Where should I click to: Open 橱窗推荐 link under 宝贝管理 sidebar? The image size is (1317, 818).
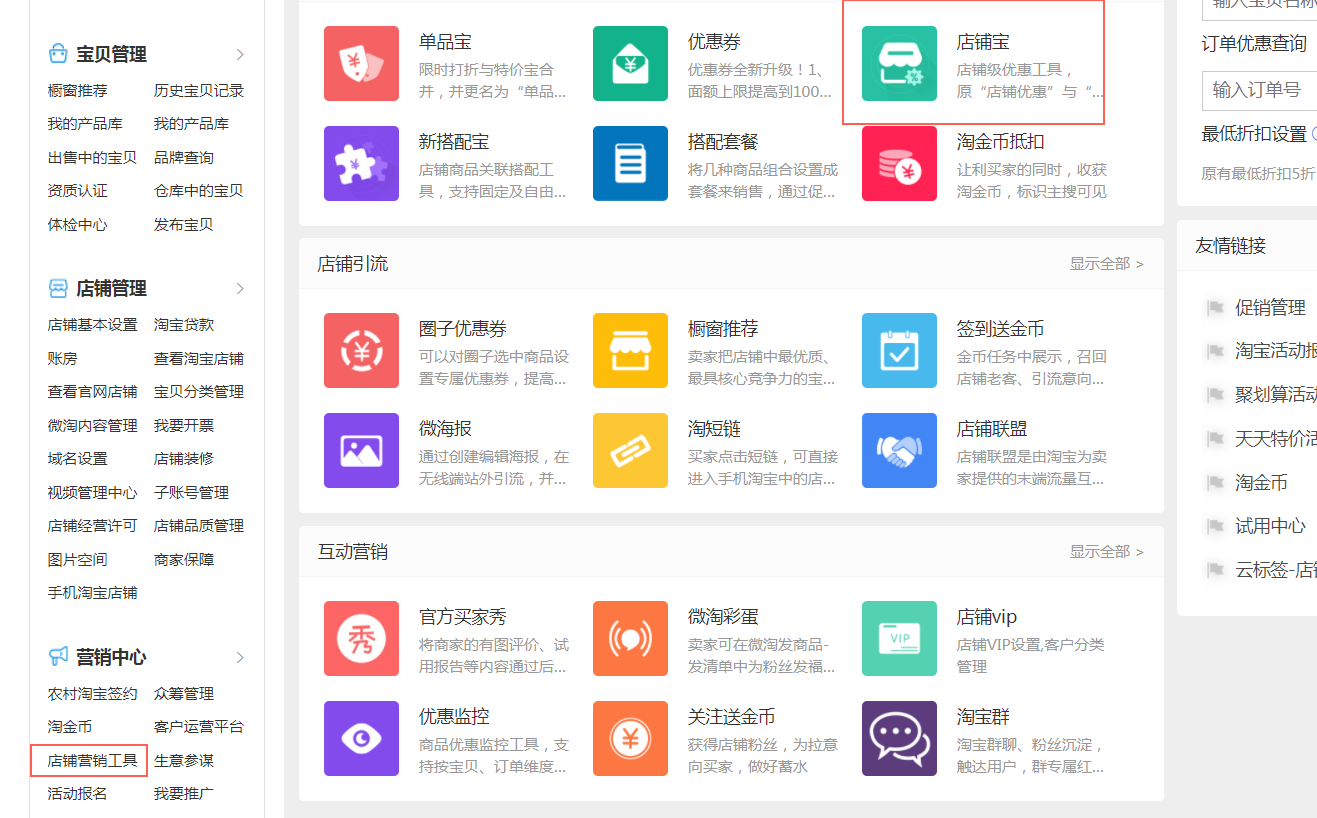click(x=78, y=91)
